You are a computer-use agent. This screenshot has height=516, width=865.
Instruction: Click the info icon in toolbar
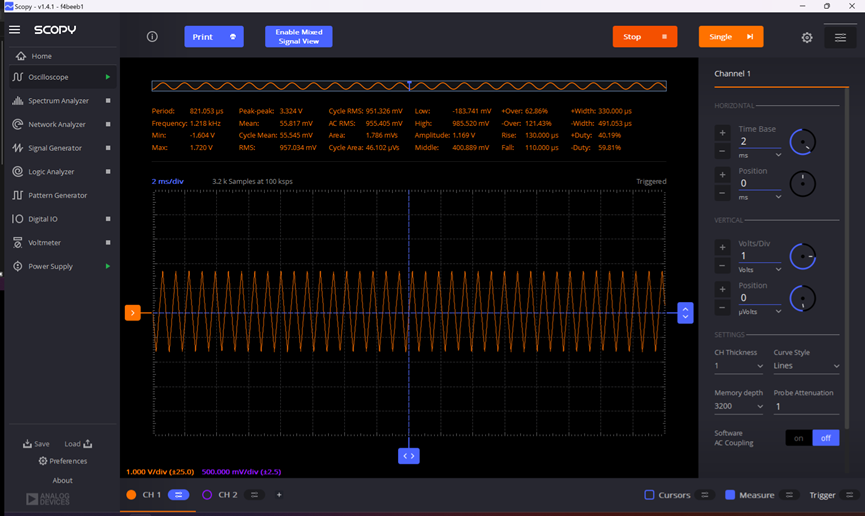pyautogui.click(x=152, y=37)
